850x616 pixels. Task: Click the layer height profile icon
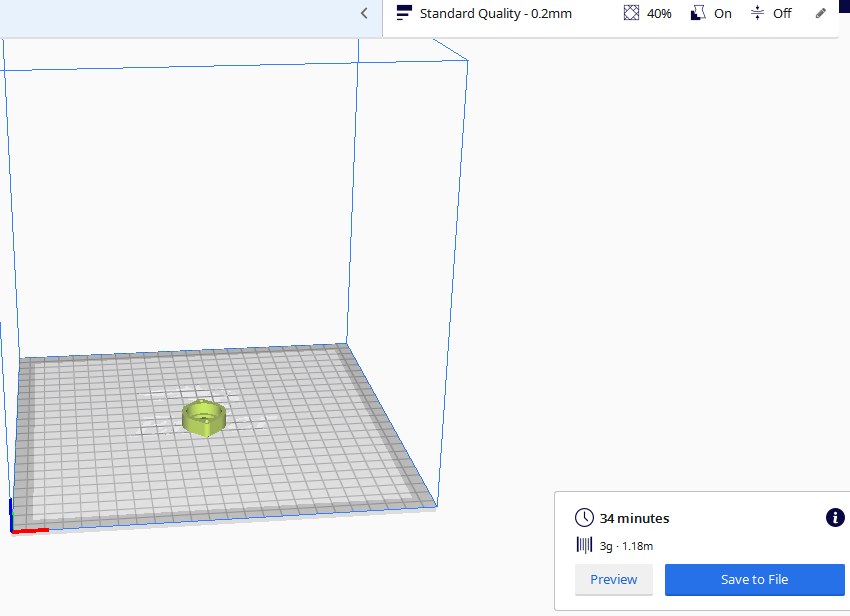[x=404, y=13]
